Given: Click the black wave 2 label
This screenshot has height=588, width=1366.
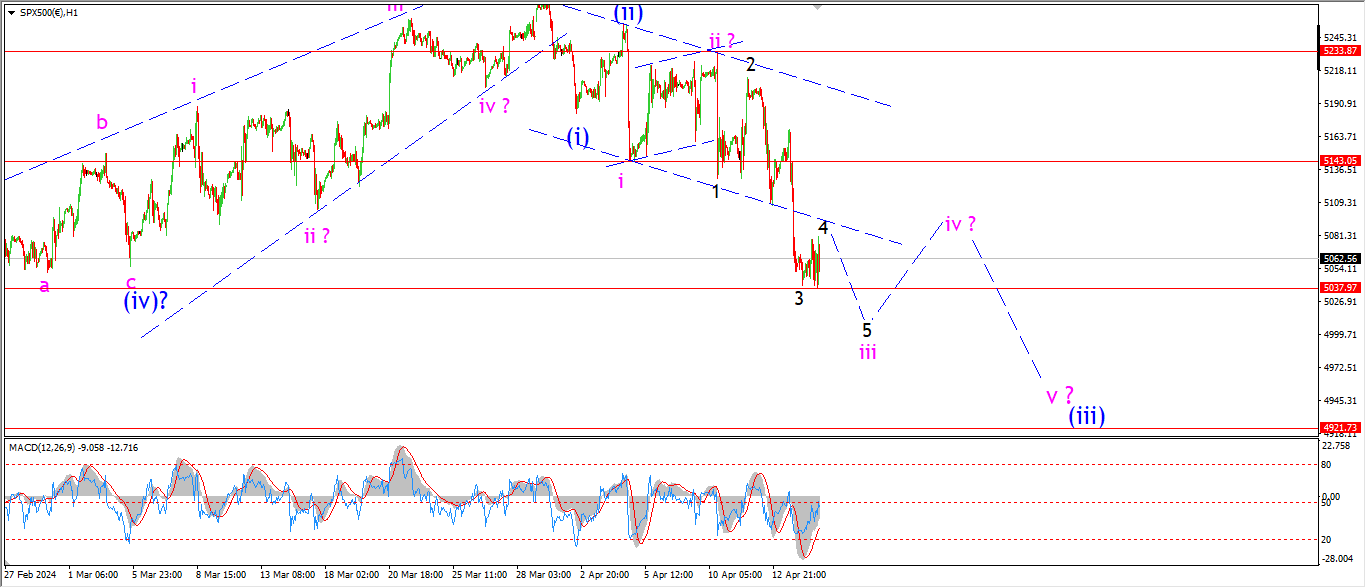Looking at the screenshot, I should click(750, 65).
